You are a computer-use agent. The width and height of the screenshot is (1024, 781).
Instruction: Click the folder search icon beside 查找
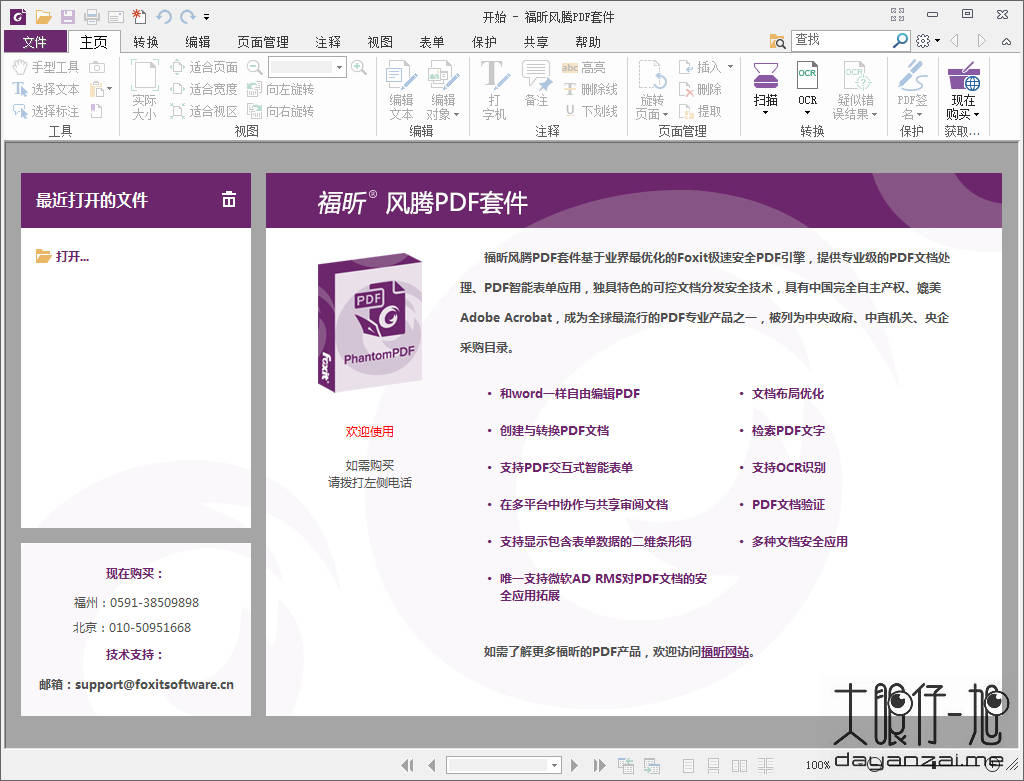[777, 41]
